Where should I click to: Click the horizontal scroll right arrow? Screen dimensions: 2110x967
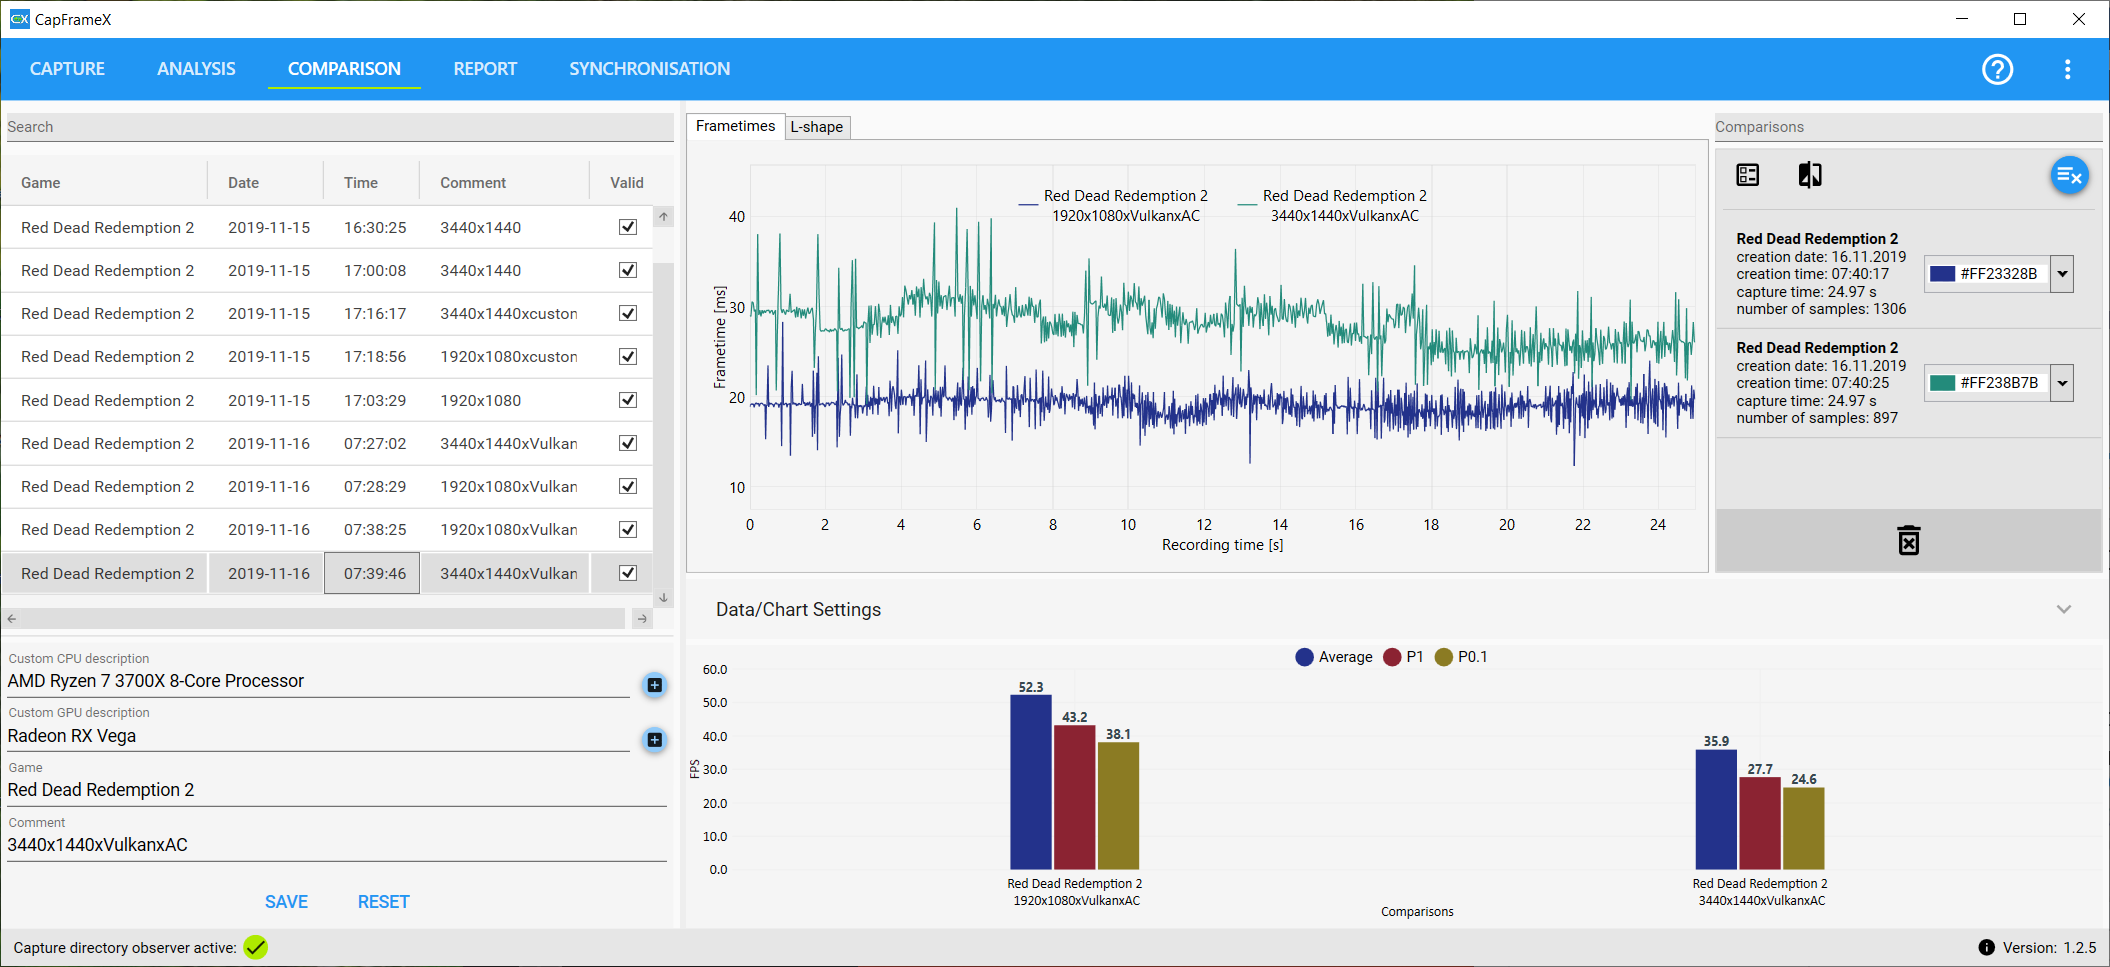coord(642,619)
